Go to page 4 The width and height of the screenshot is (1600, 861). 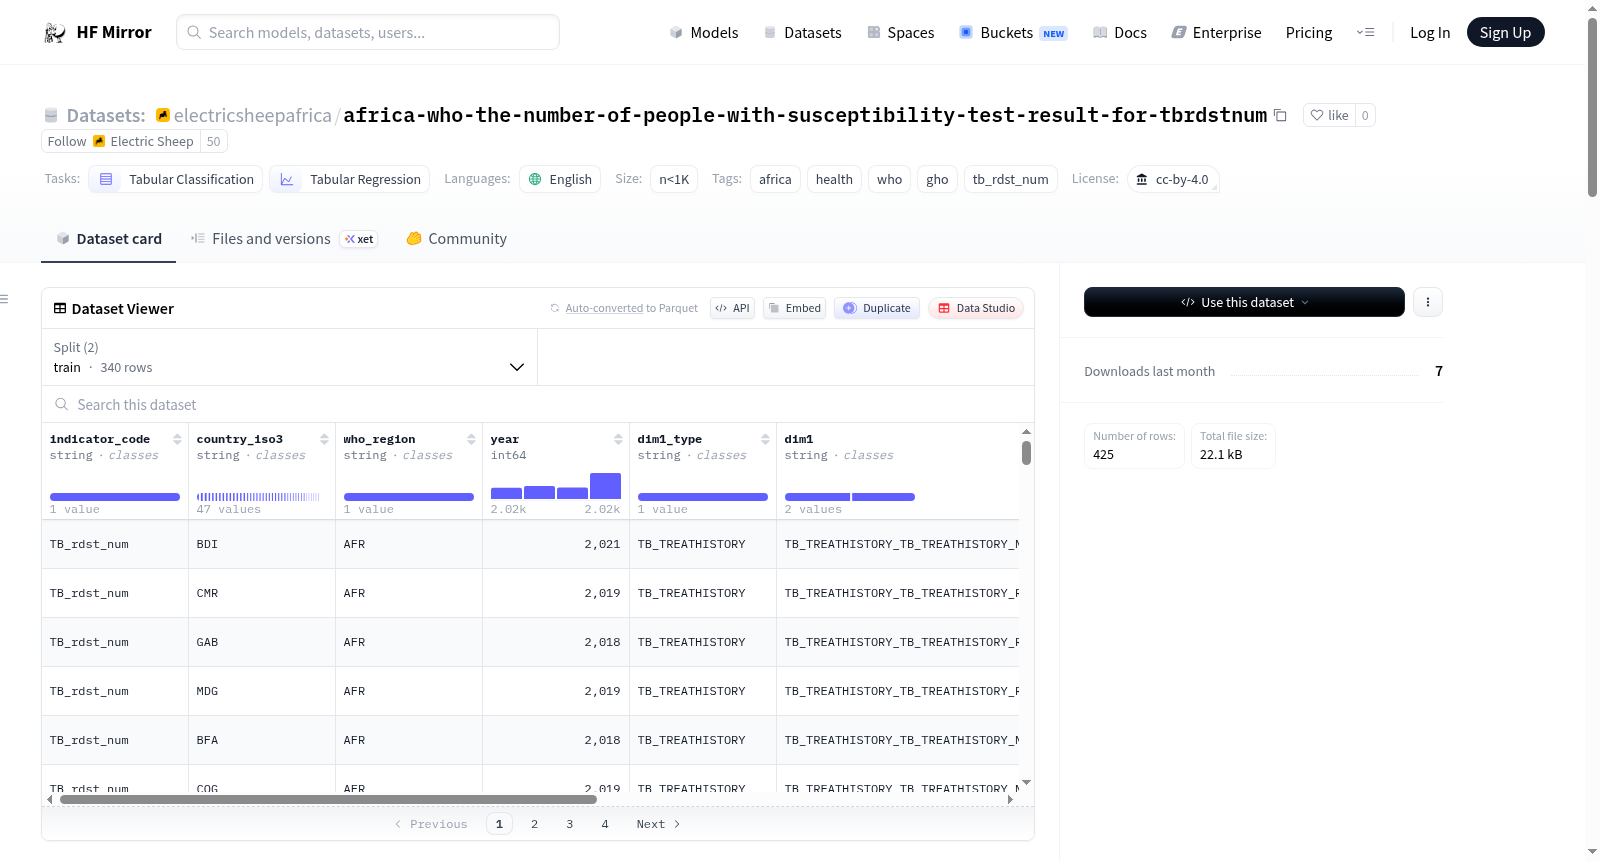point(604,824)
